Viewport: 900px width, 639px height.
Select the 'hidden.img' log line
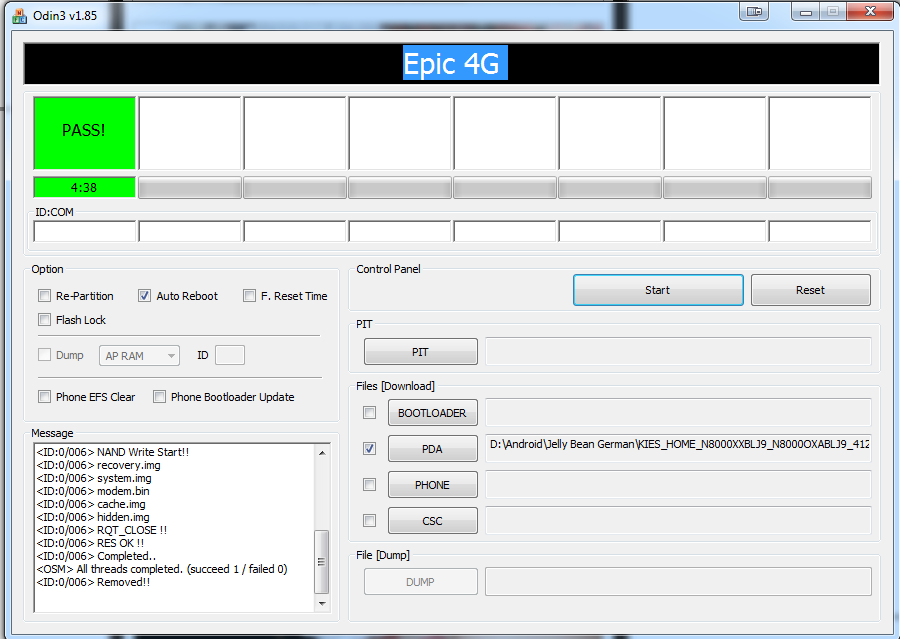click(x=93, y=517)
